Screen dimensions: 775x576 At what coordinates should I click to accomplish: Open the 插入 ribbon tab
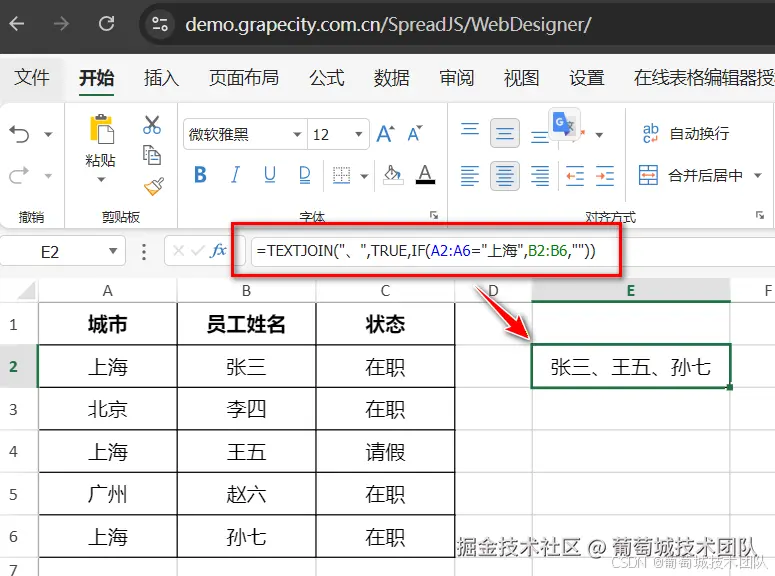coord(161,78)
